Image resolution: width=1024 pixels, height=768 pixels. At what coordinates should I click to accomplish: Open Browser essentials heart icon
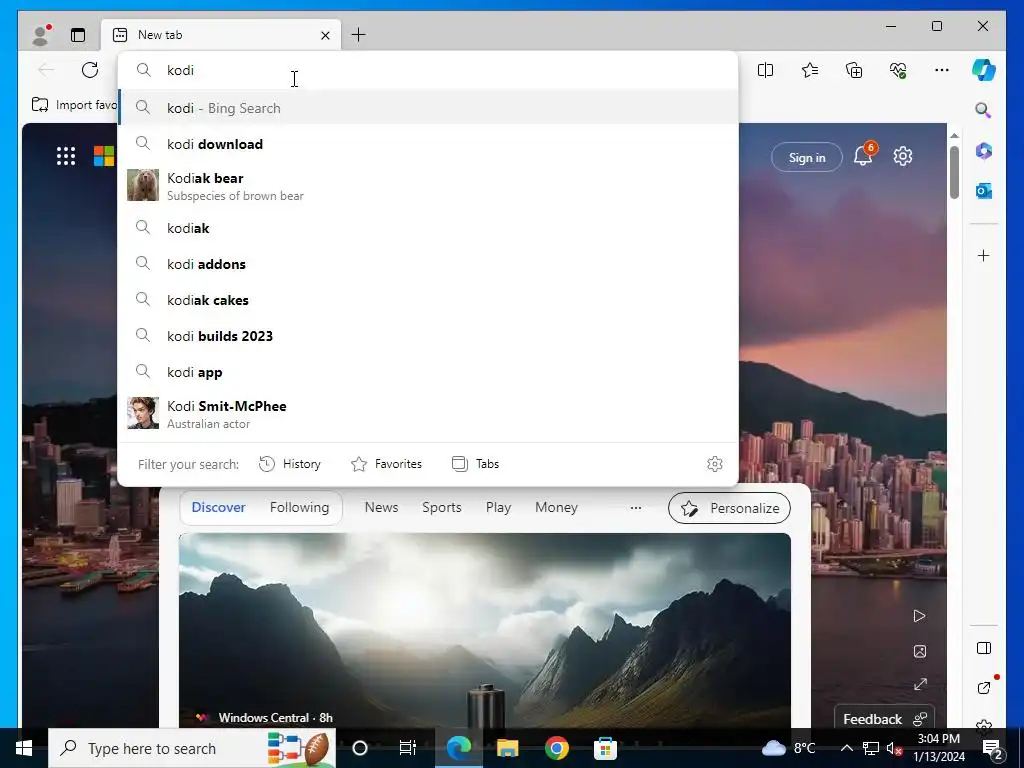tap(898, 70)
